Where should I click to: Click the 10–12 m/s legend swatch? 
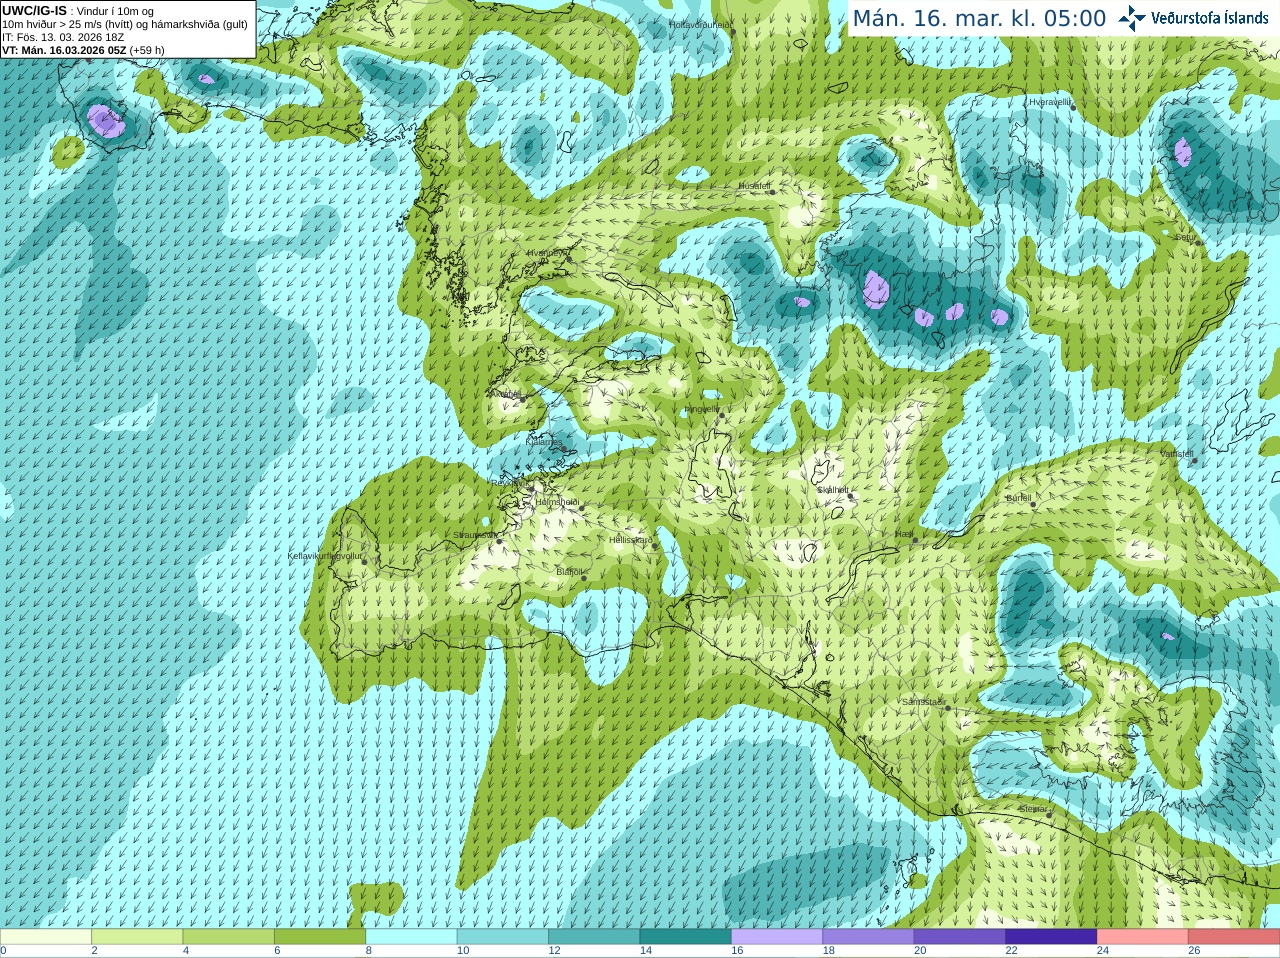(x=503, y=937)
